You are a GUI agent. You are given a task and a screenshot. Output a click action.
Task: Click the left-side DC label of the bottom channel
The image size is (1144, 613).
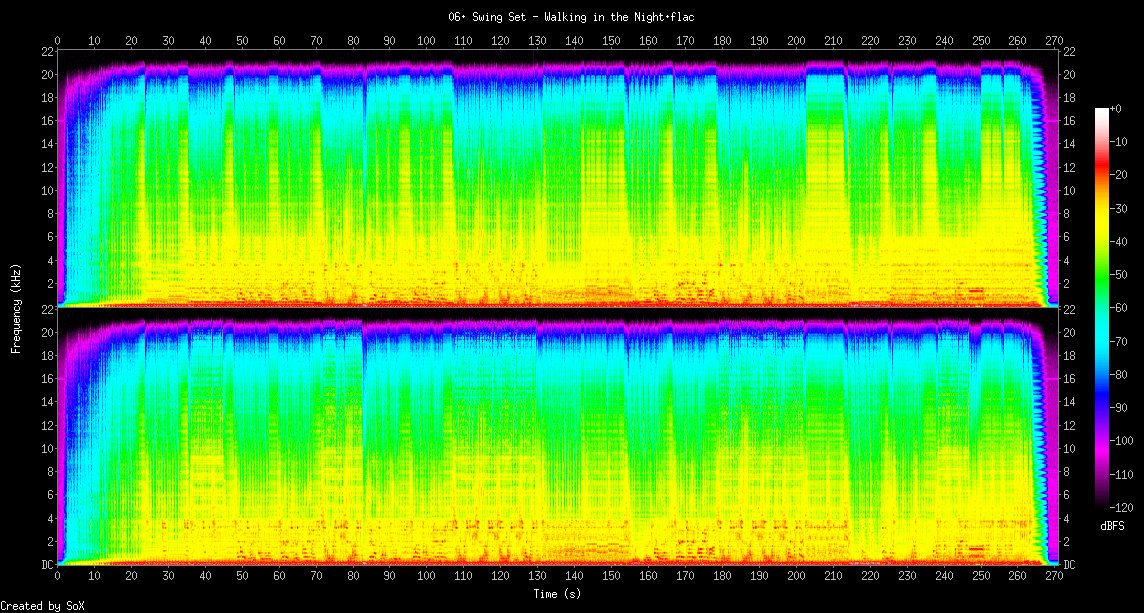46,564
